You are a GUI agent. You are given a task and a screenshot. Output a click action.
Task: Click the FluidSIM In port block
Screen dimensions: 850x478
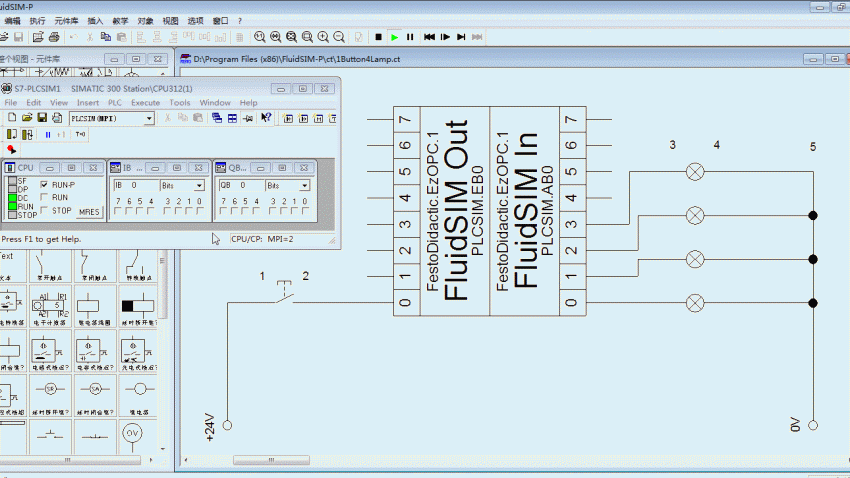pyautogui.click(x=538, y=211)
